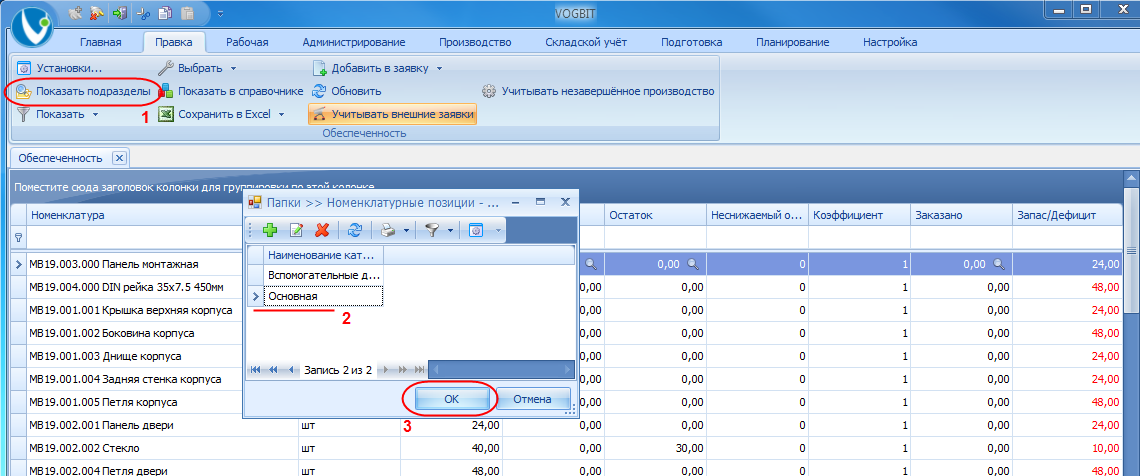The image size is (1140, 476).
Task: Click the 'Номенклатура' filter input field
Action: (x=163, y=237)
